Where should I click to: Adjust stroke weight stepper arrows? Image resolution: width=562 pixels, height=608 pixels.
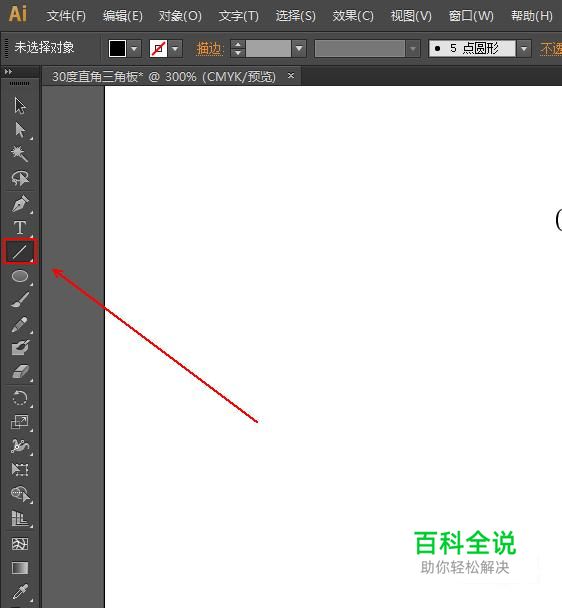coord(238,48)
